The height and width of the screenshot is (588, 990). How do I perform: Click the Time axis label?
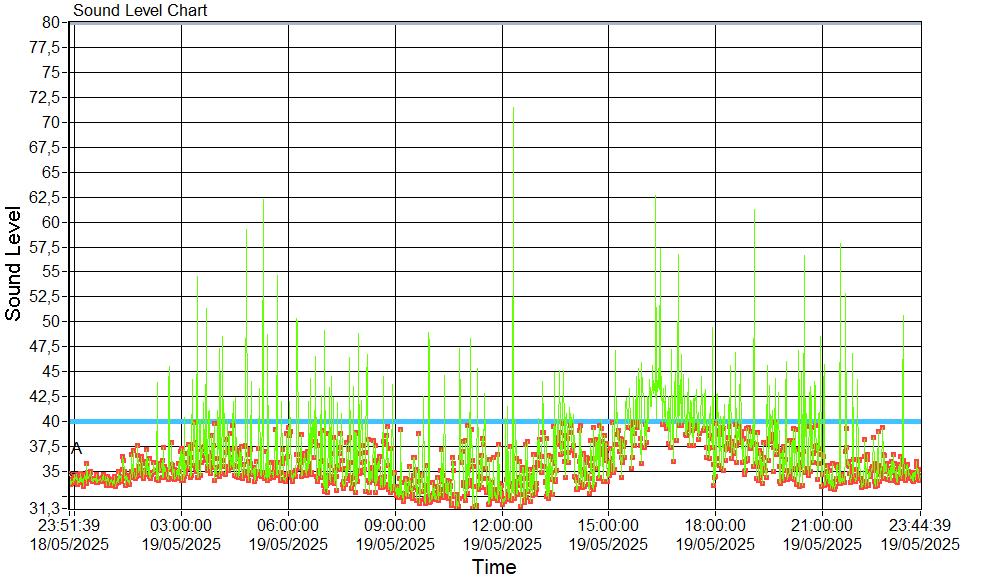494,568
